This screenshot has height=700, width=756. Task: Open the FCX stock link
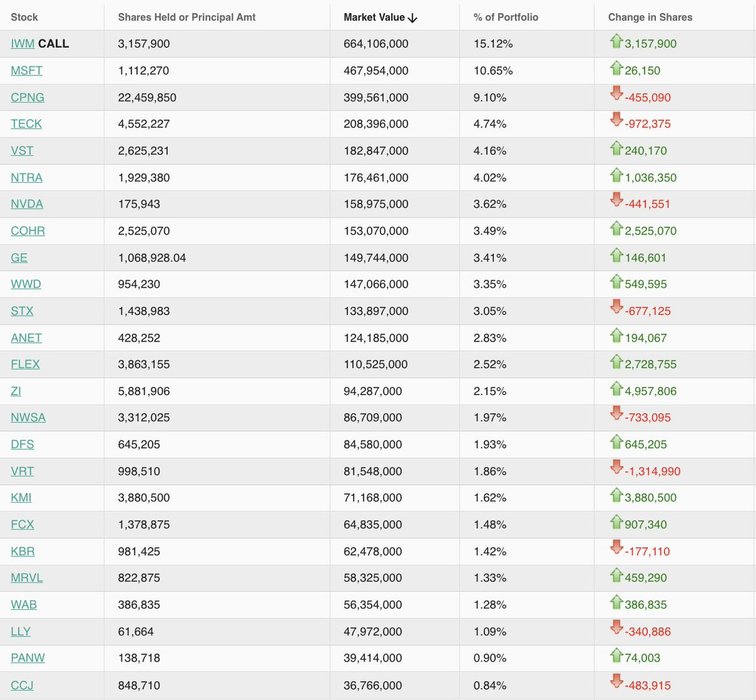coord(23,525)
